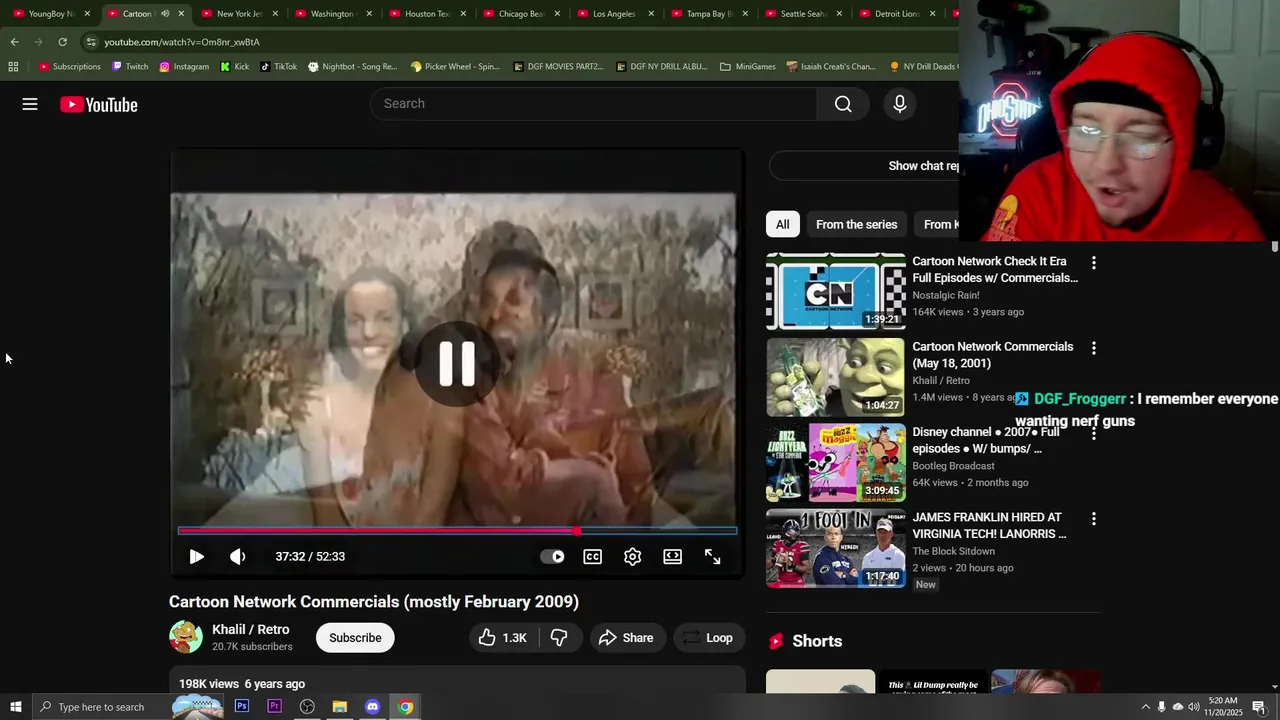Open the Chrome apps grid in bookmarks bar
The height and width of the screenshot is (720, 1280).
click(13, 67)
